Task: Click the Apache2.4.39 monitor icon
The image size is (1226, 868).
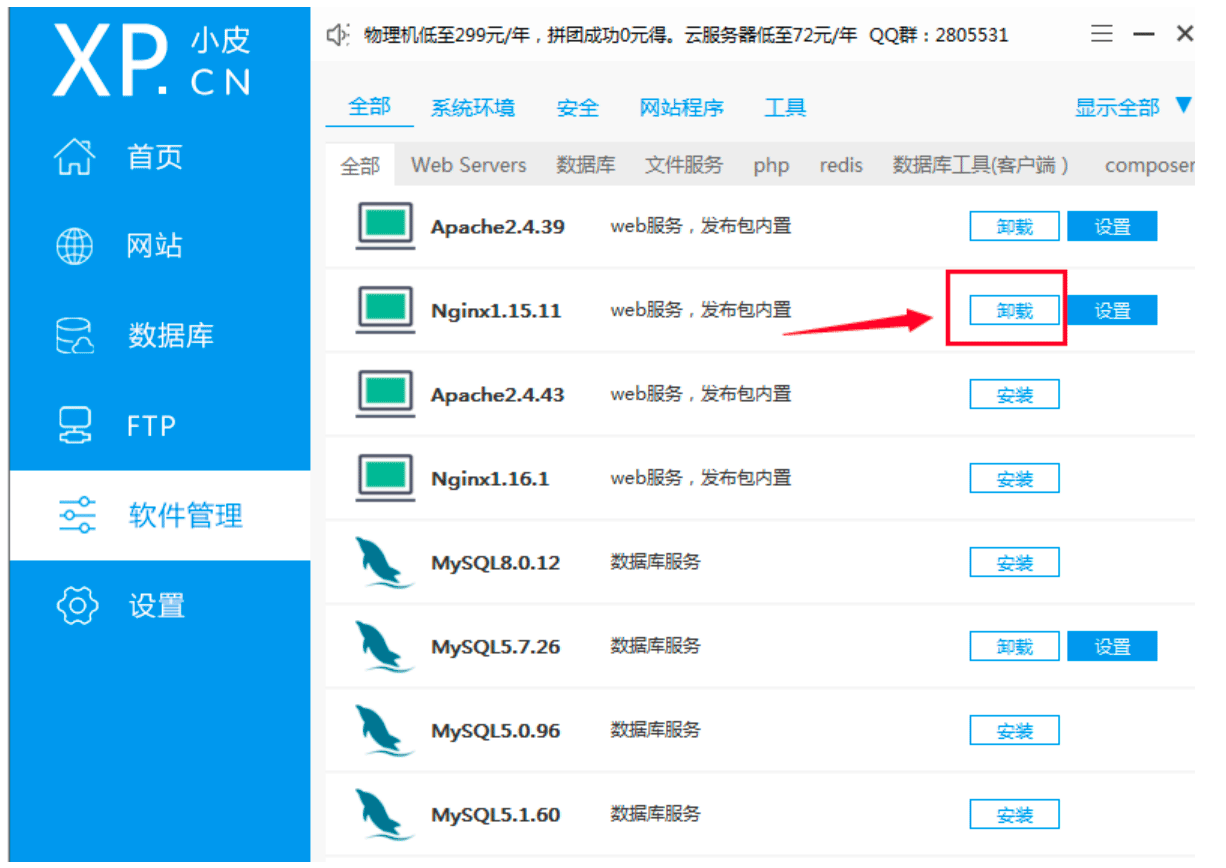Action: (385, 226)
